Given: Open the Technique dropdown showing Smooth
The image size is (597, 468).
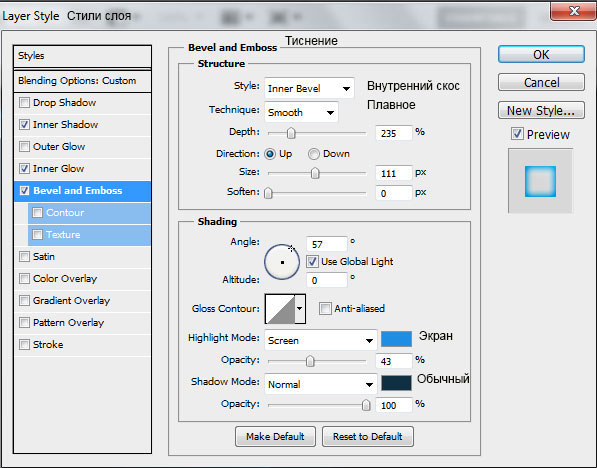Looking at the screenshot, I should [301, 112].
